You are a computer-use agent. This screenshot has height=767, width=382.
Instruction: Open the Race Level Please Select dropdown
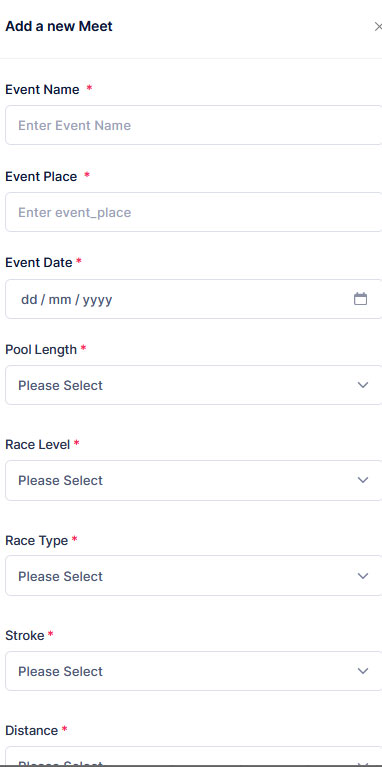click(x=194, y=480)
